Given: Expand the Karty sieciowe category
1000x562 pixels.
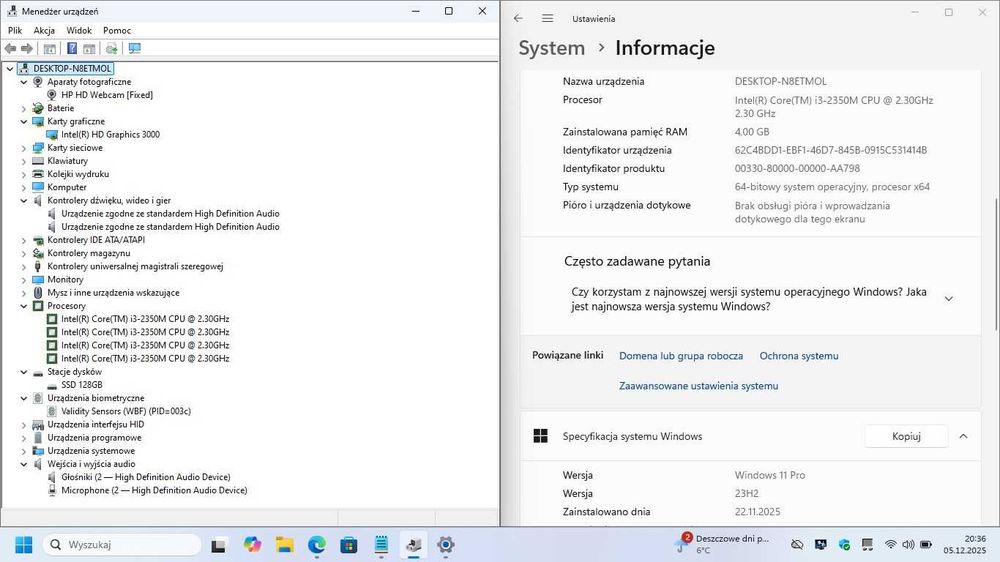Looking at the screenshot, I should [x=24, y=148].
